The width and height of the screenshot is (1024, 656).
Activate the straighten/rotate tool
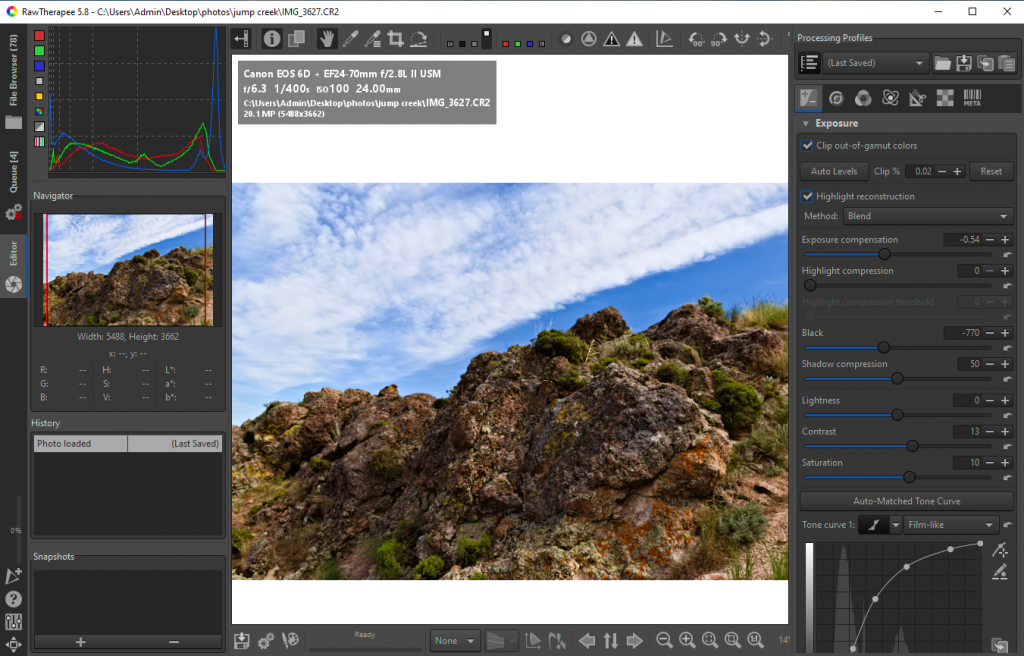click(418, 39)
